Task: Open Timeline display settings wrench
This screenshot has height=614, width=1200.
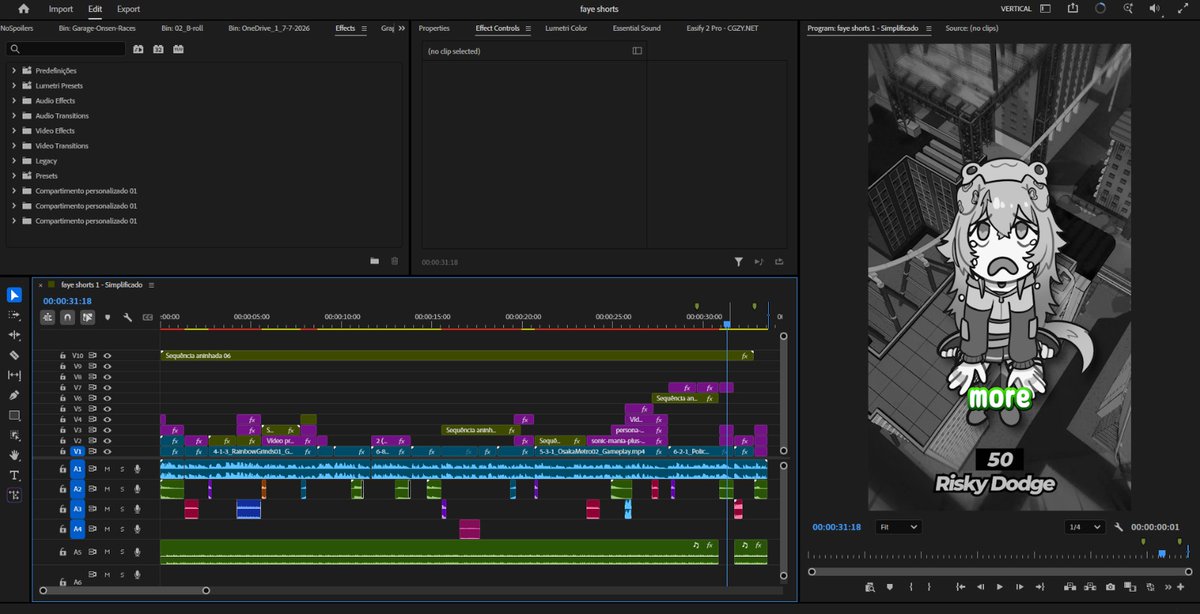Action: (128, 317)
